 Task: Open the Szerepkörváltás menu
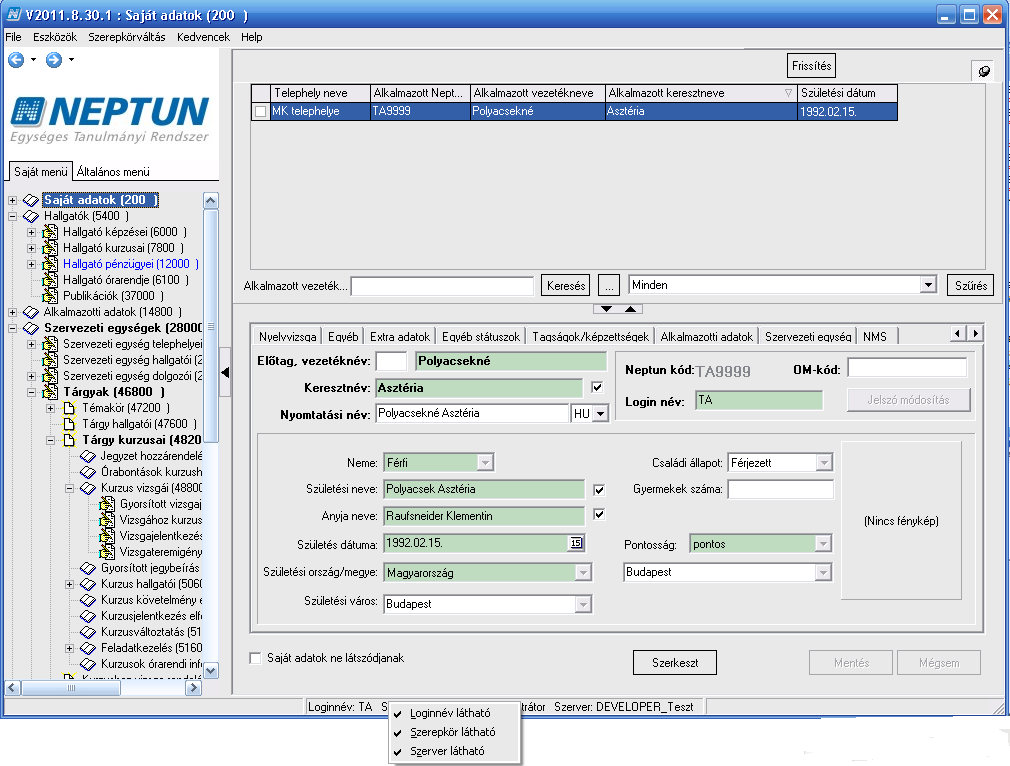pyautogui.click(x=127, y=37)
